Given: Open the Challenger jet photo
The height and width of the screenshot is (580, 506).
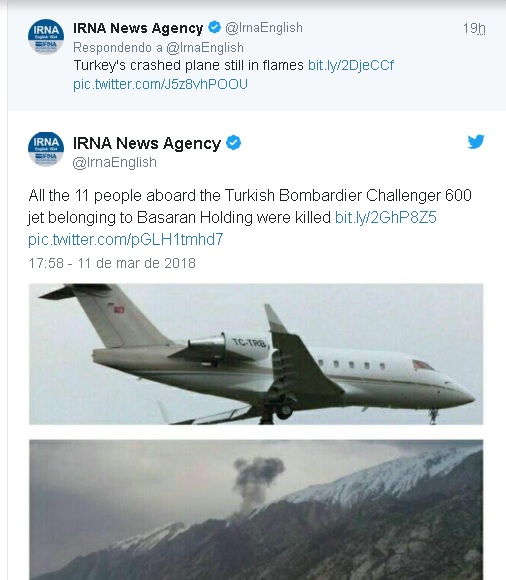Looking at the screenshot, I should pos(256,354).
